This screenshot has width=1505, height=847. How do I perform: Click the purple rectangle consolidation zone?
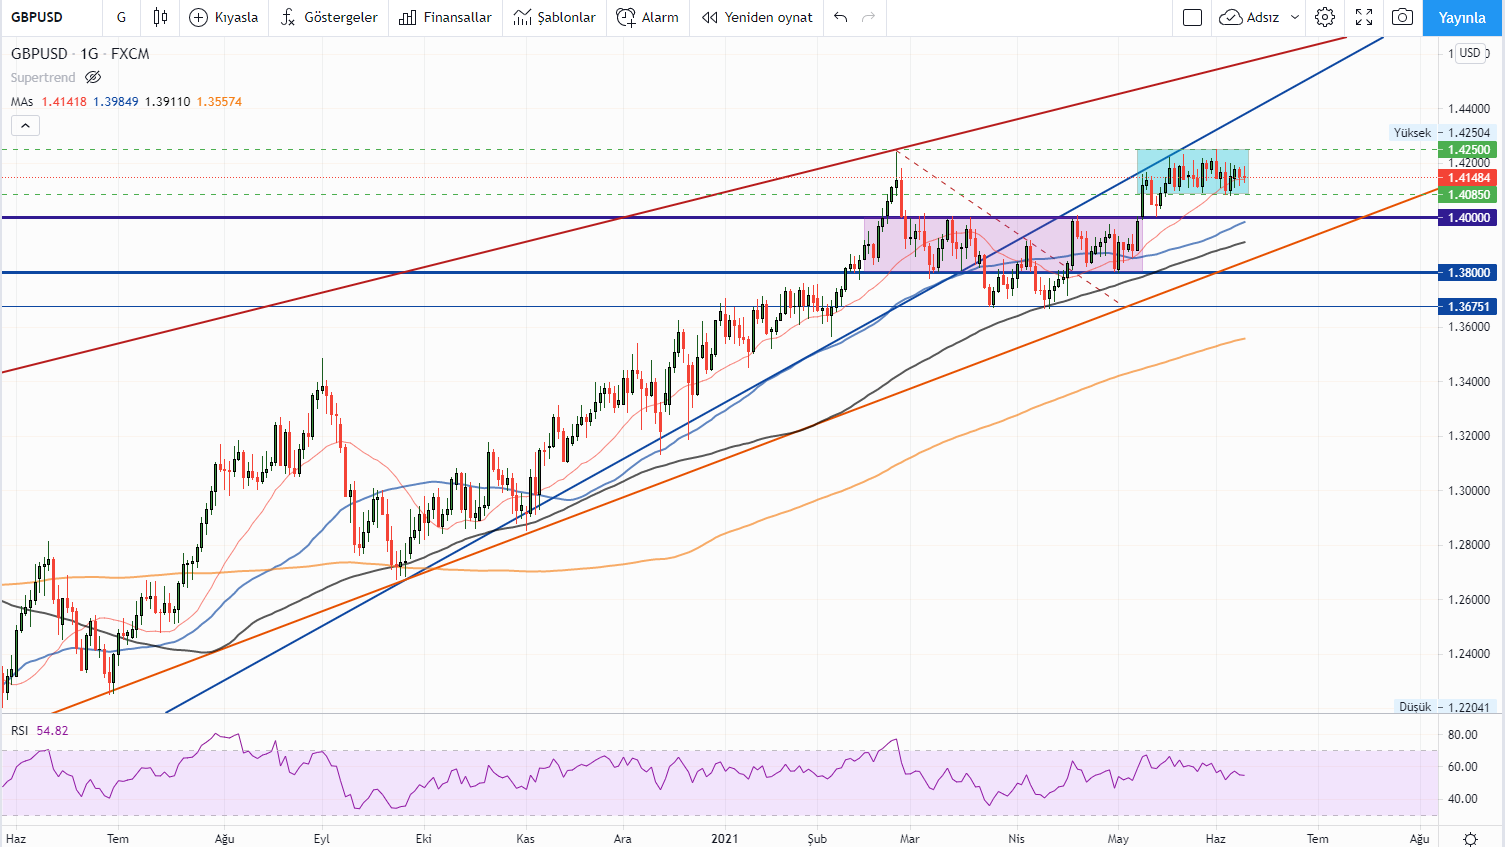point(1003,244)
